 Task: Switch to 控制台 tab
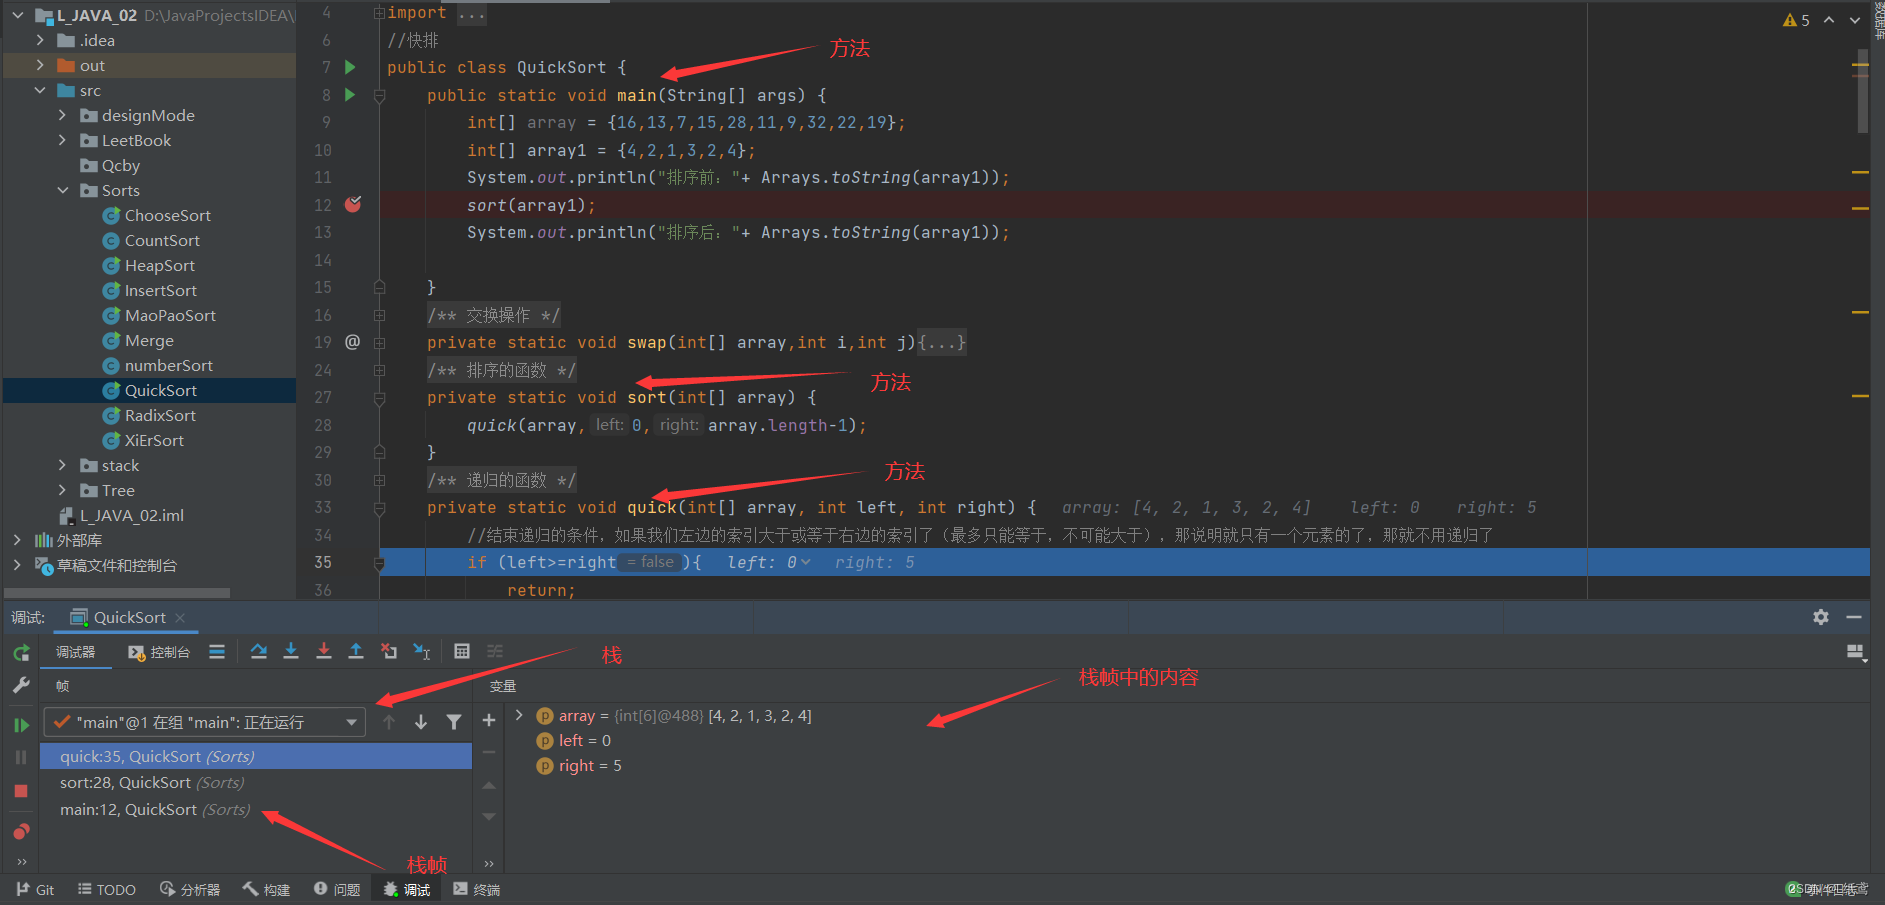point(159,652)
